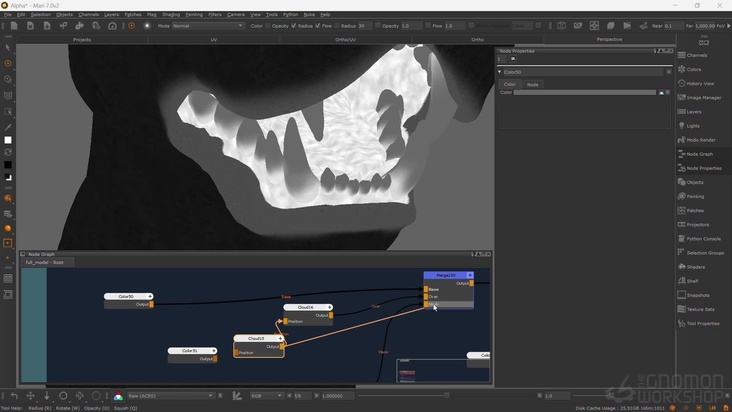
Task: Toggle the checkbox before Flow 1.0
Action: pyautogui.click(x=428, y=26)
